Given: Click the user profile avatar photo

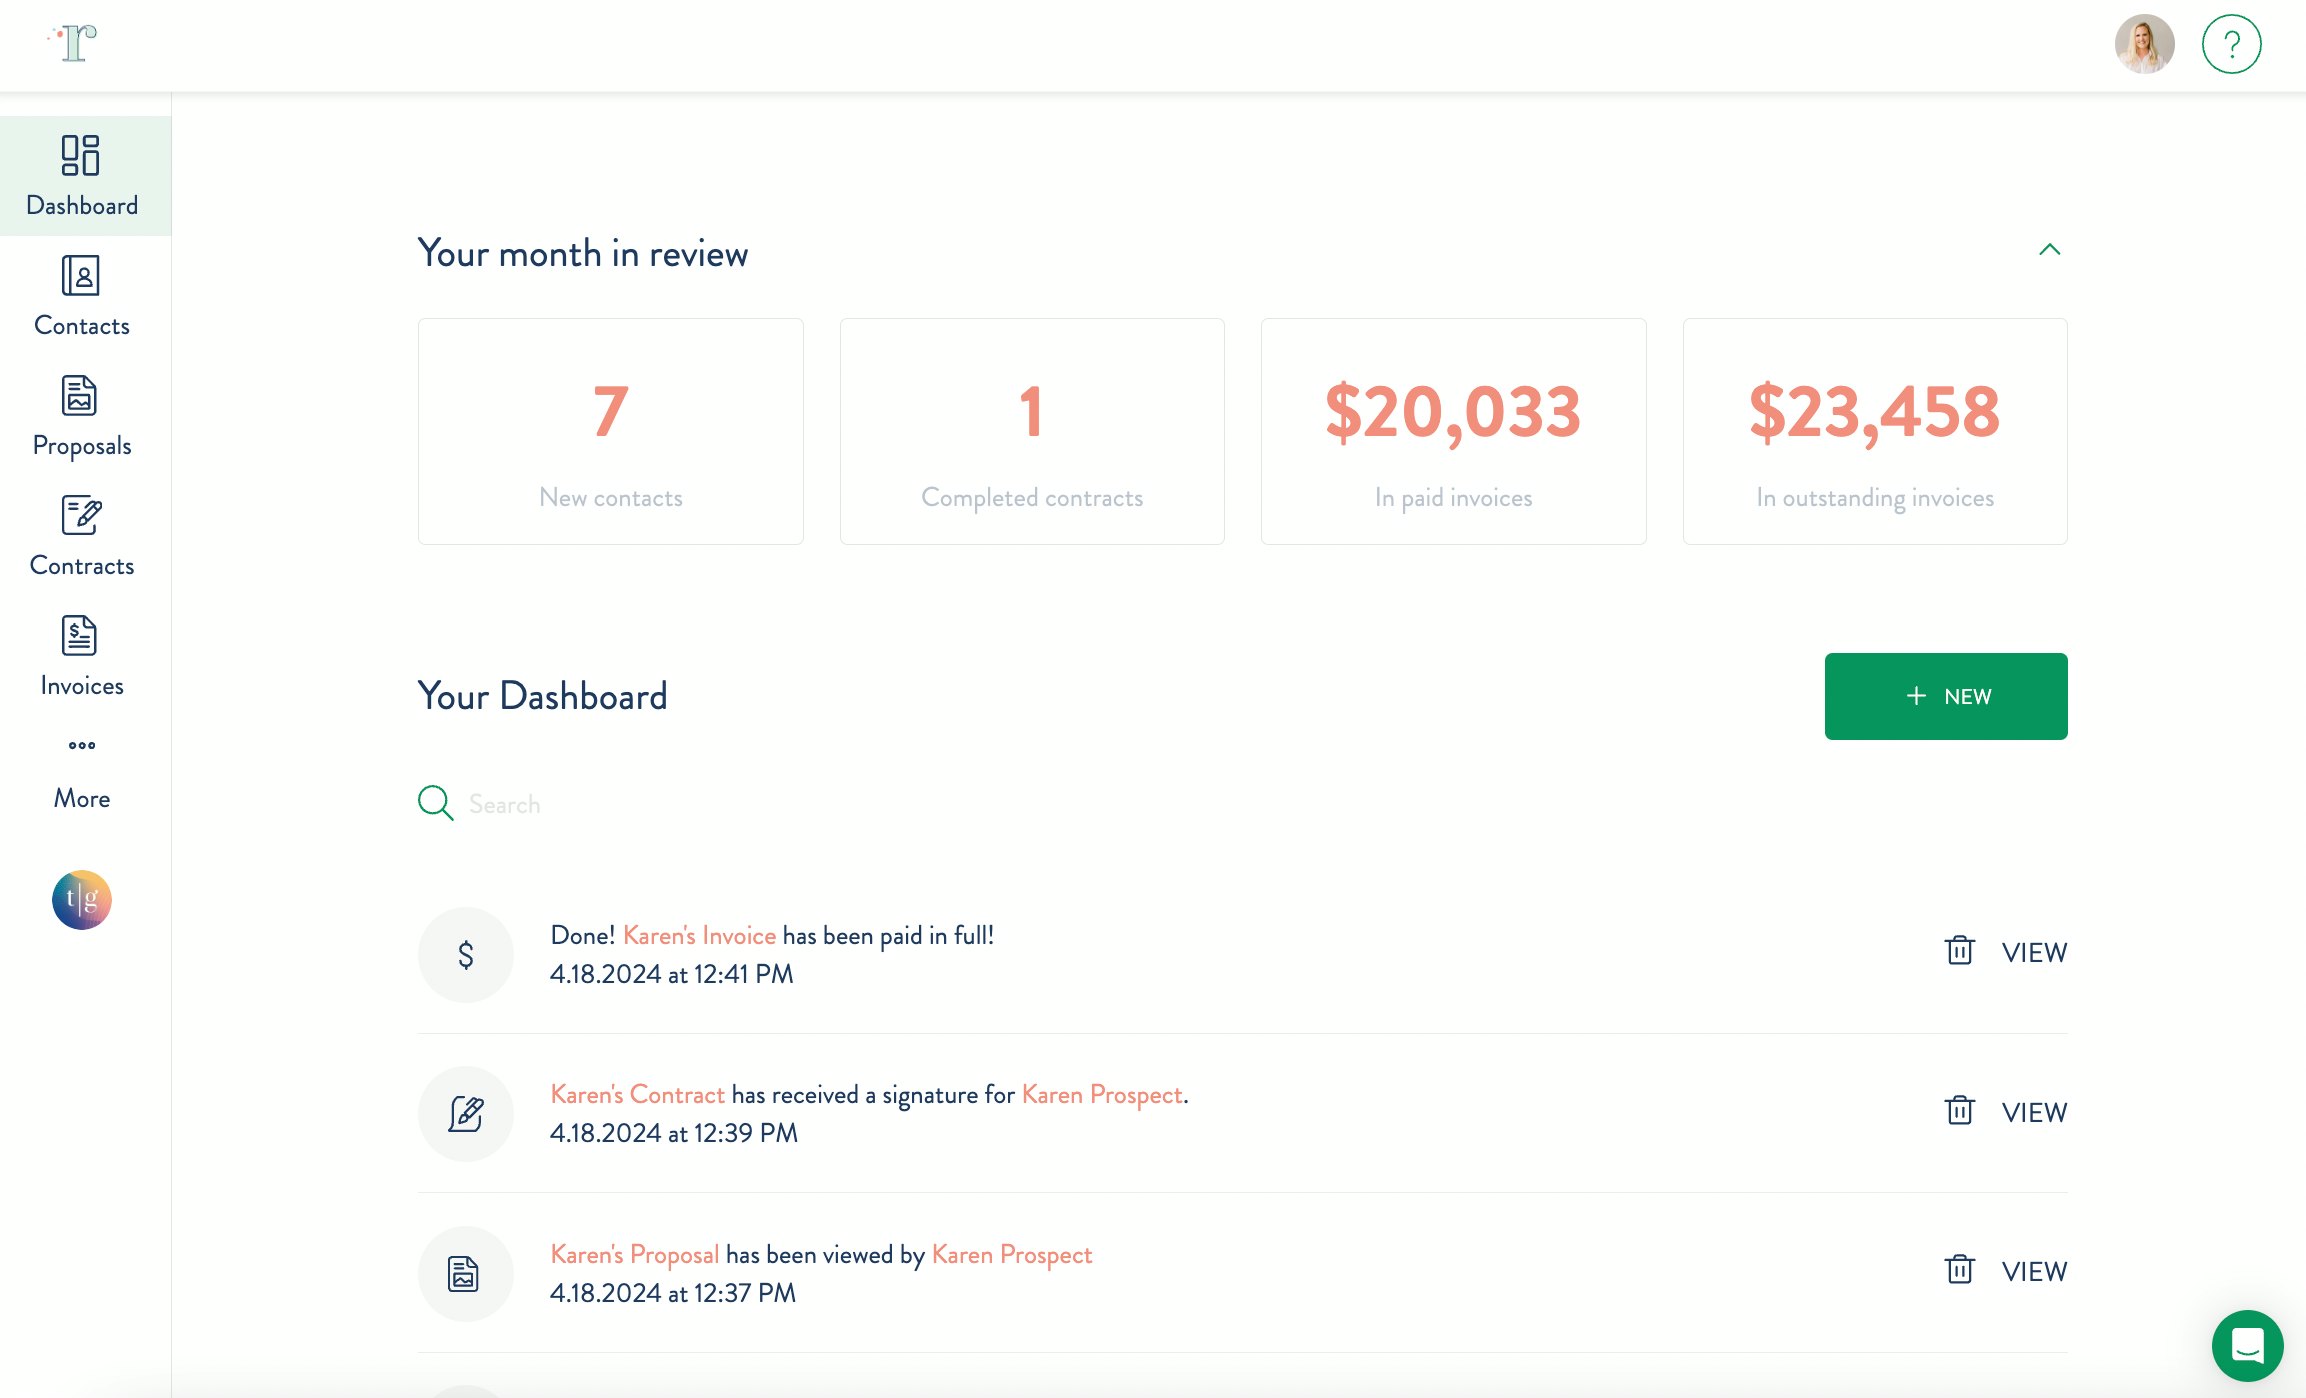Looking at the screenshot, I should pyautogui.click(x=2144, y=44).
